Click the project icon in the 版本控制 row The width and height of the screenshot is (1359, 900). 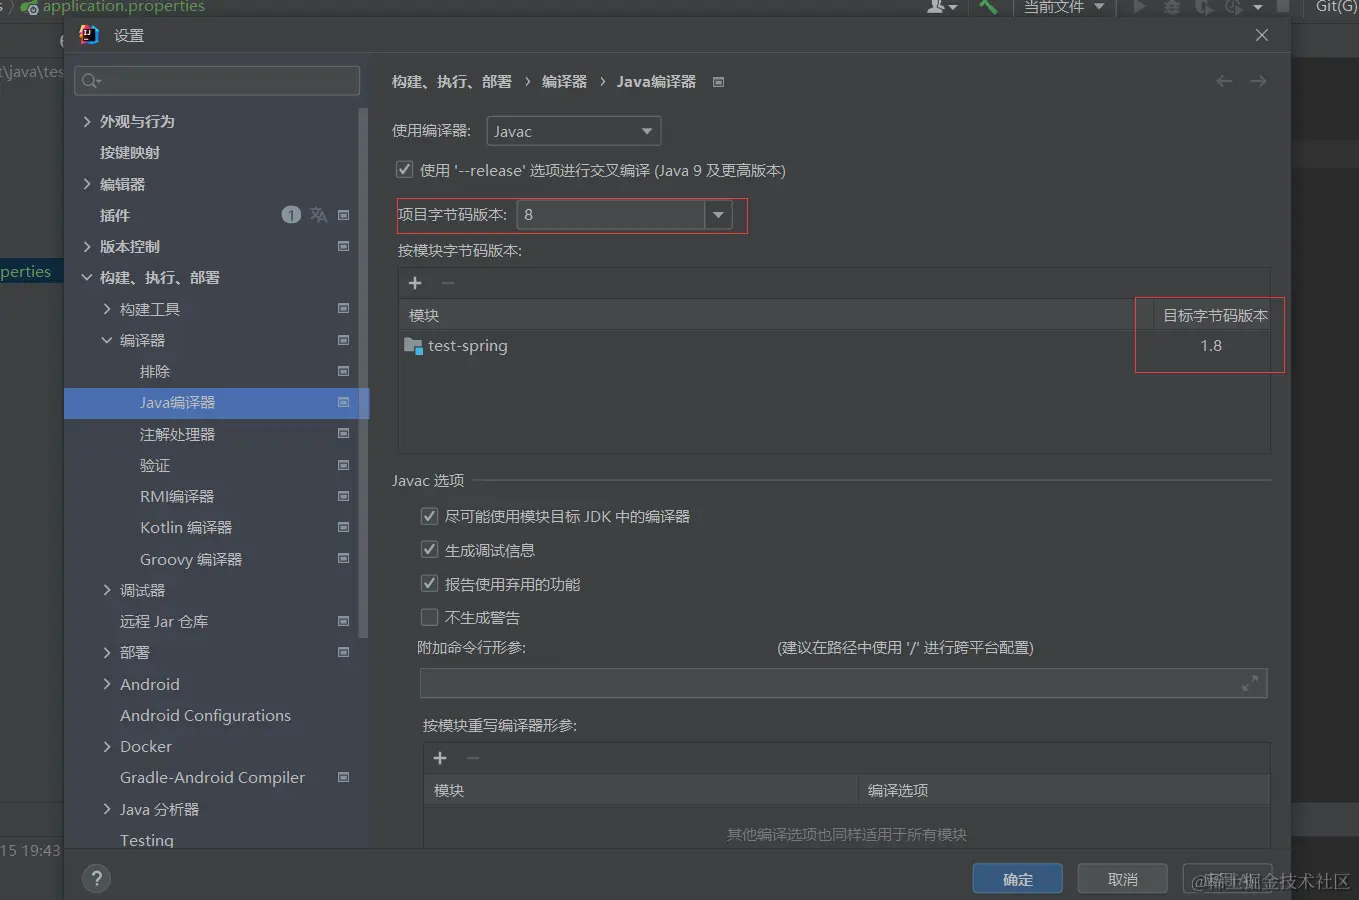point(343,246)
